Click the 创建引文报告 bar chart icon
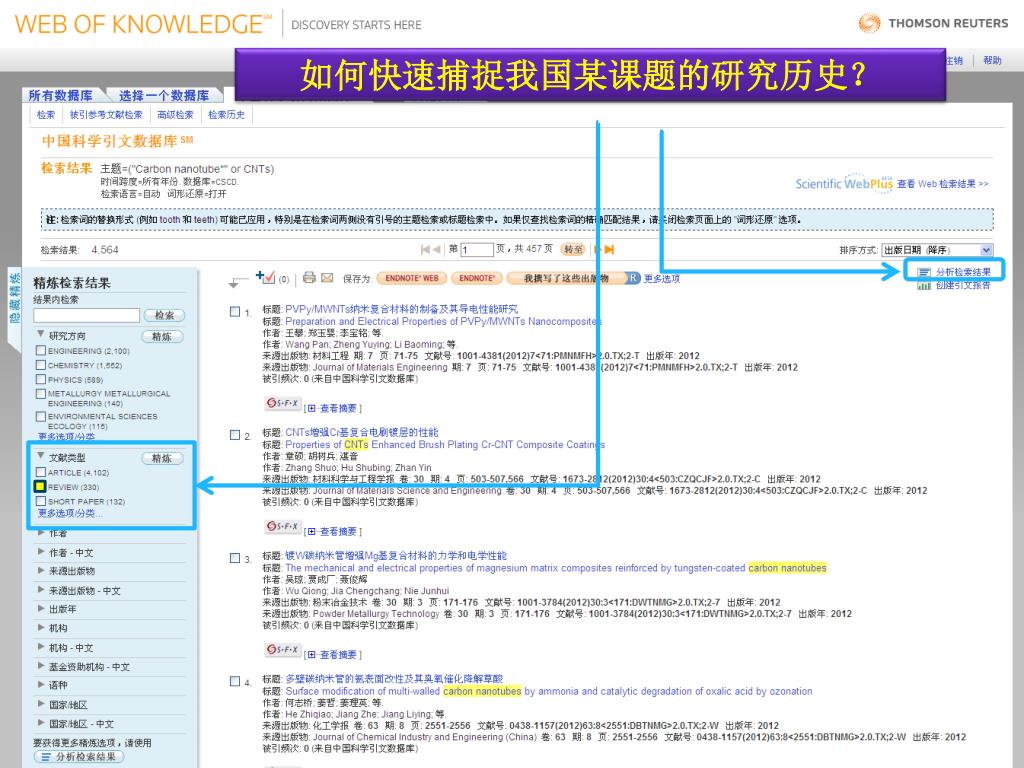This screenshot has width=1024, height=768. pos(924,286)
